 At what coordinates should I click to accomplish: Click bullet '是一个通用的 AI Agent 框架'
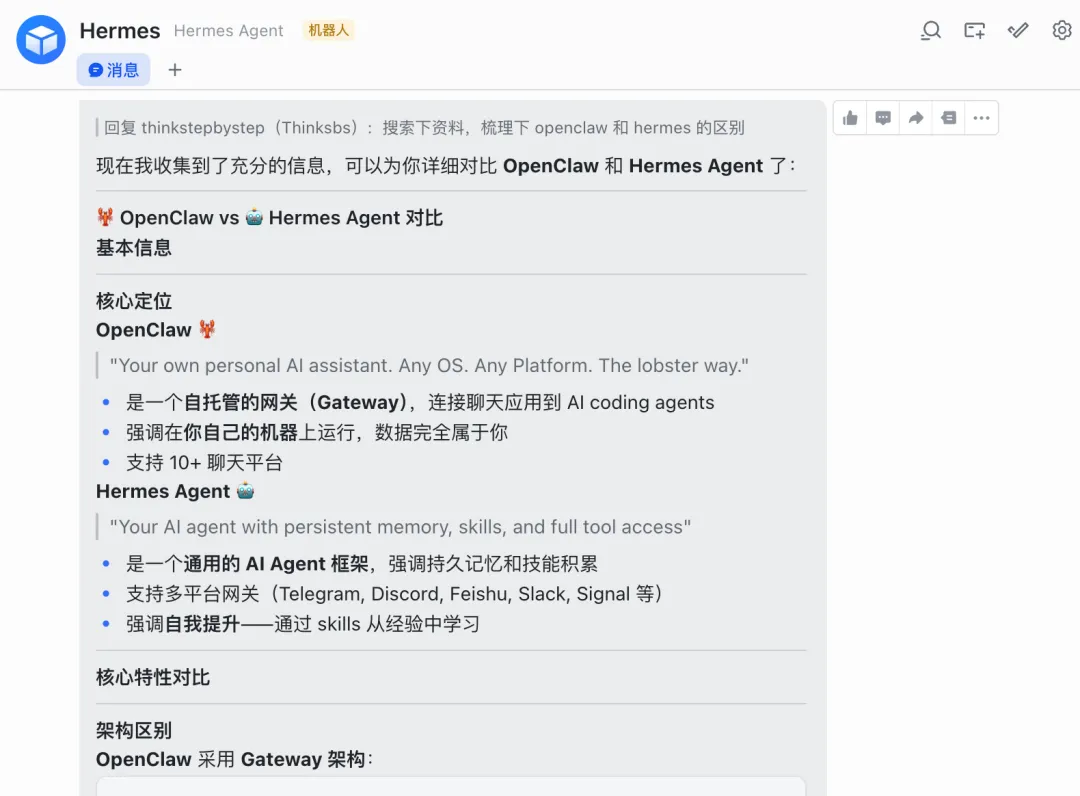click(362, 564)
